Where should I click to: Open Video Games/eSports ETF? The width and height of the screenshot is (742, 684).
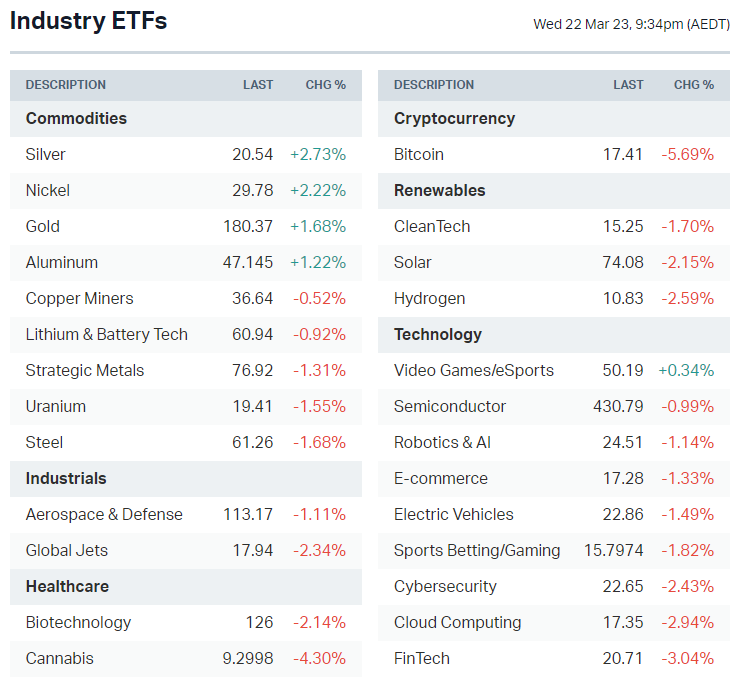pos(474,370)
